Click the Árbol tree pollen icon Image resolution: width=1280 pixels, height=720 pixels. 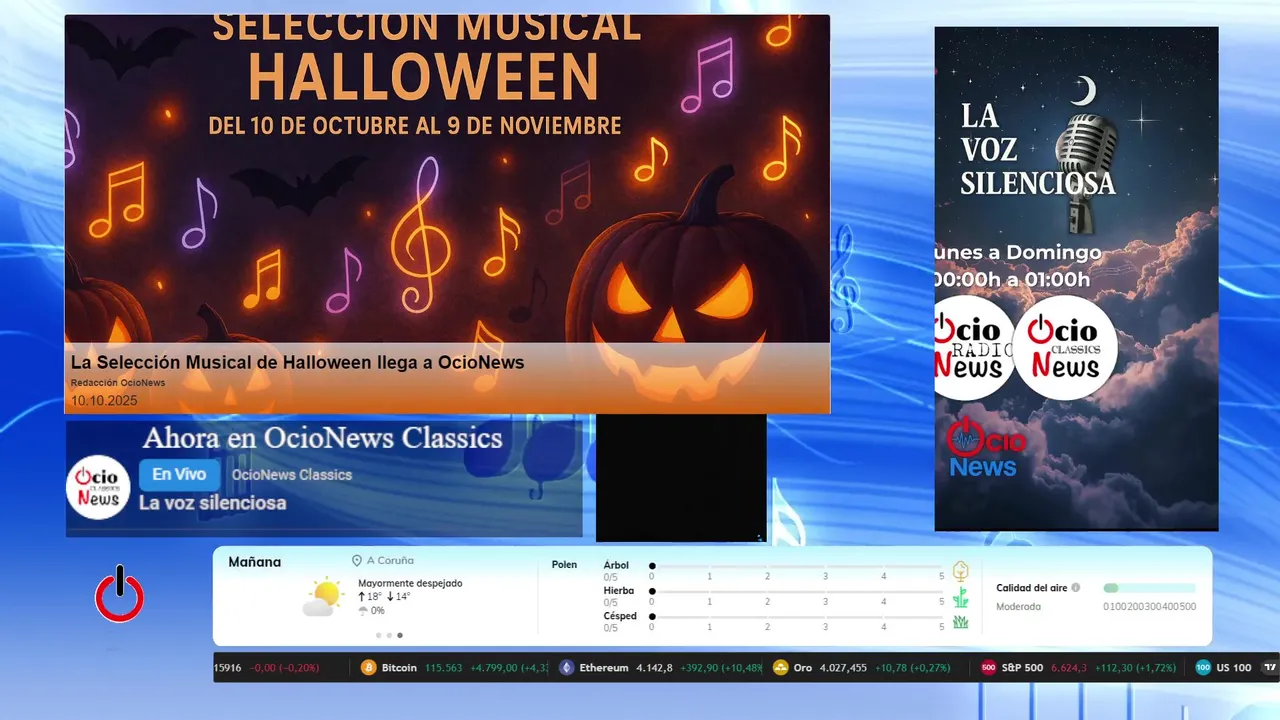[x=960, y=571]
